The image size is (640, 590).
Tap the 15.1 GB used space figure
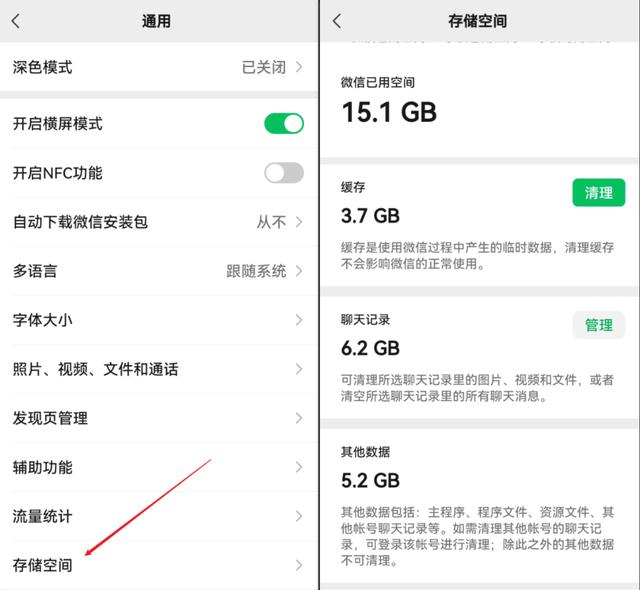389,112
